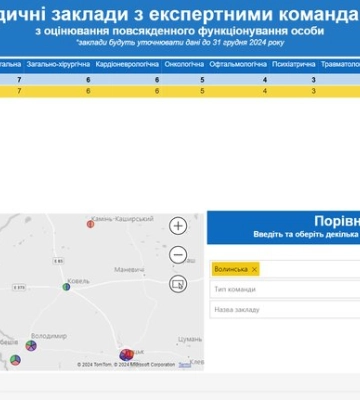Click the Камінь-Каширський map marker

[x=90, y=224]
